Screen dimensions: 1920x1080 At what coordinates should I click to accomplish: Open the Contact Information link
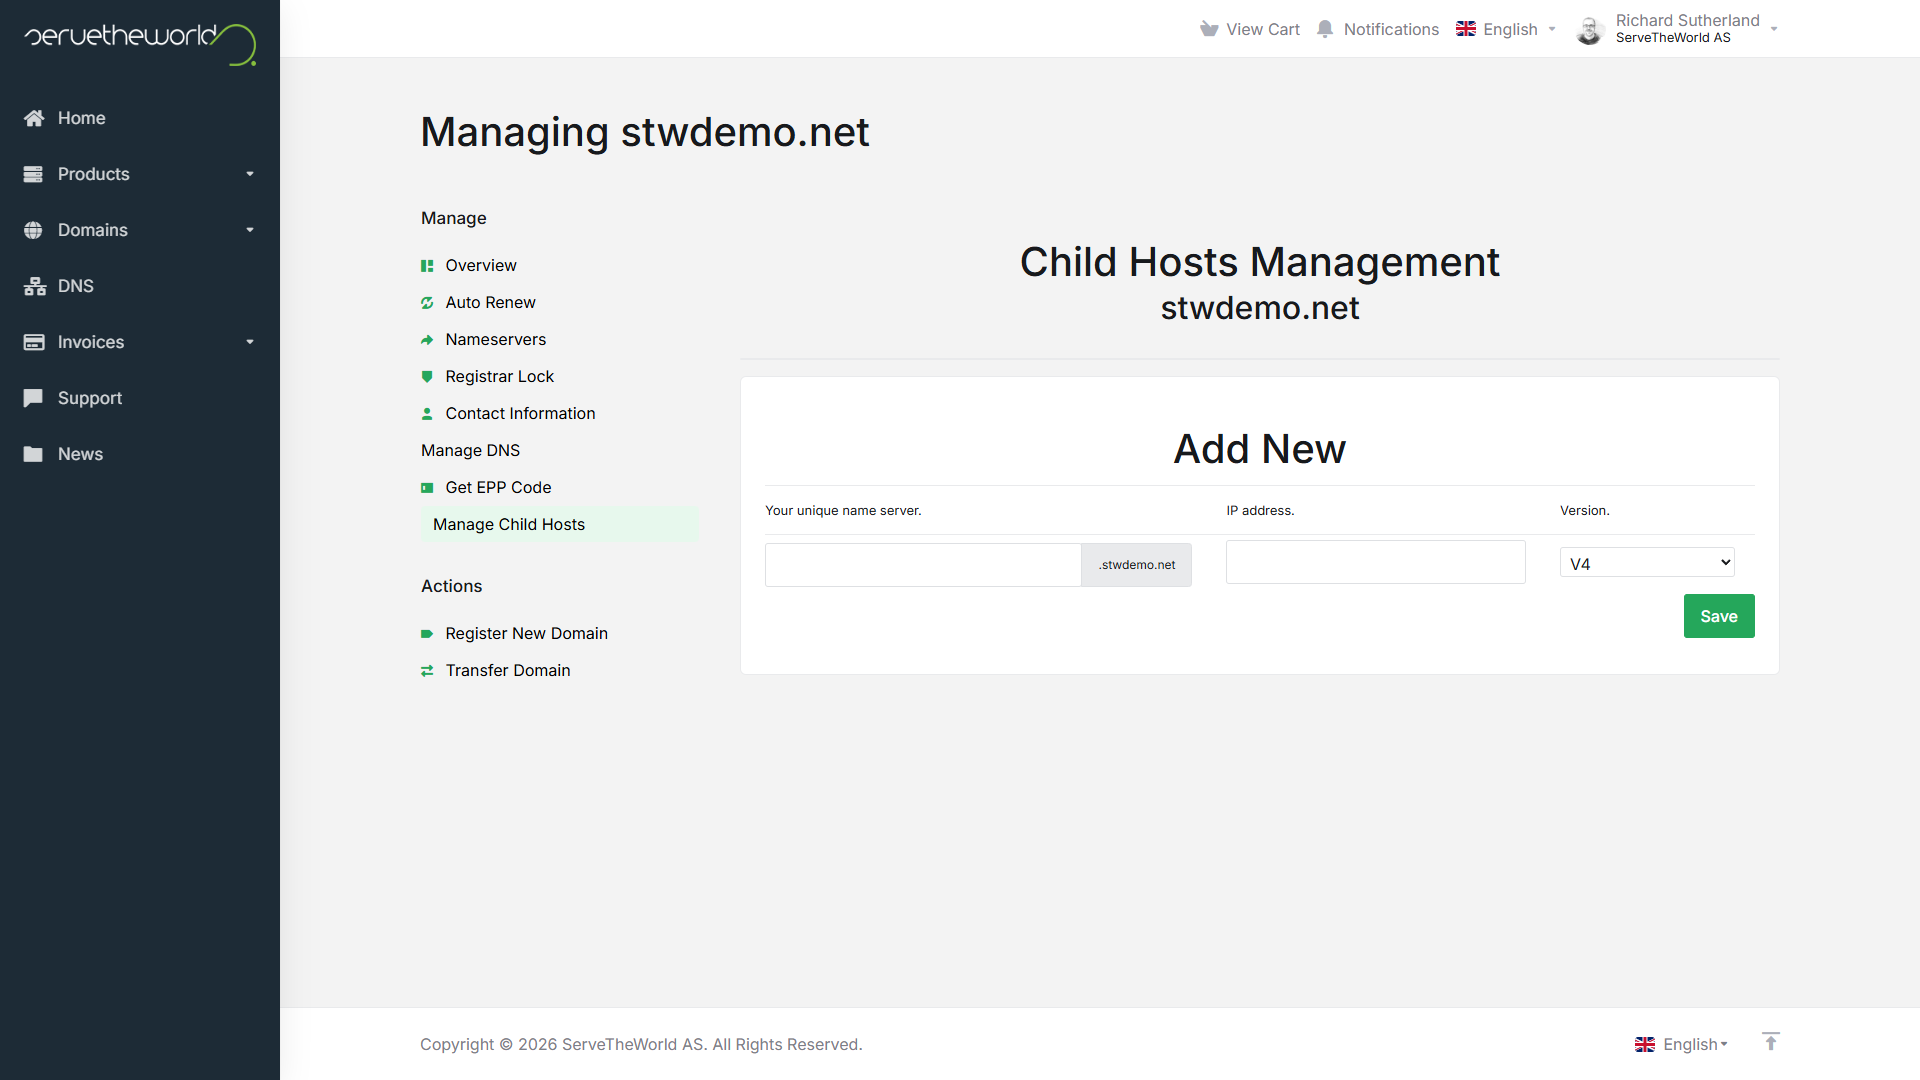click(520, 414)
